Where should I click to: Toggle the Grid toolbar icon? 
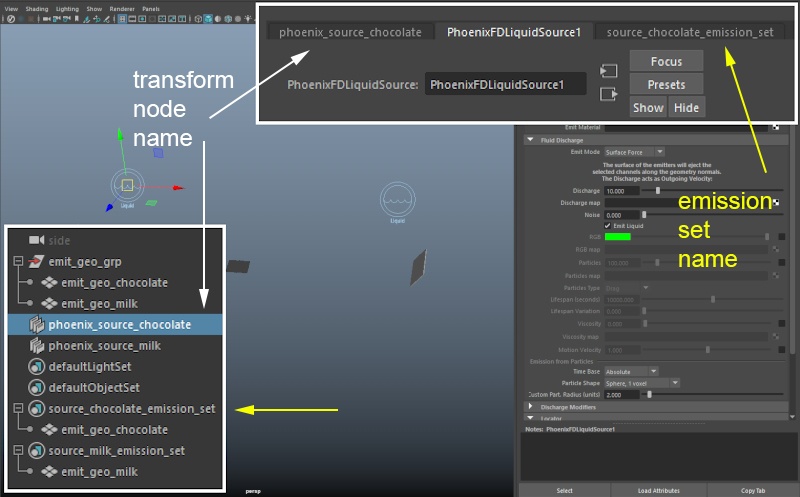122,19
